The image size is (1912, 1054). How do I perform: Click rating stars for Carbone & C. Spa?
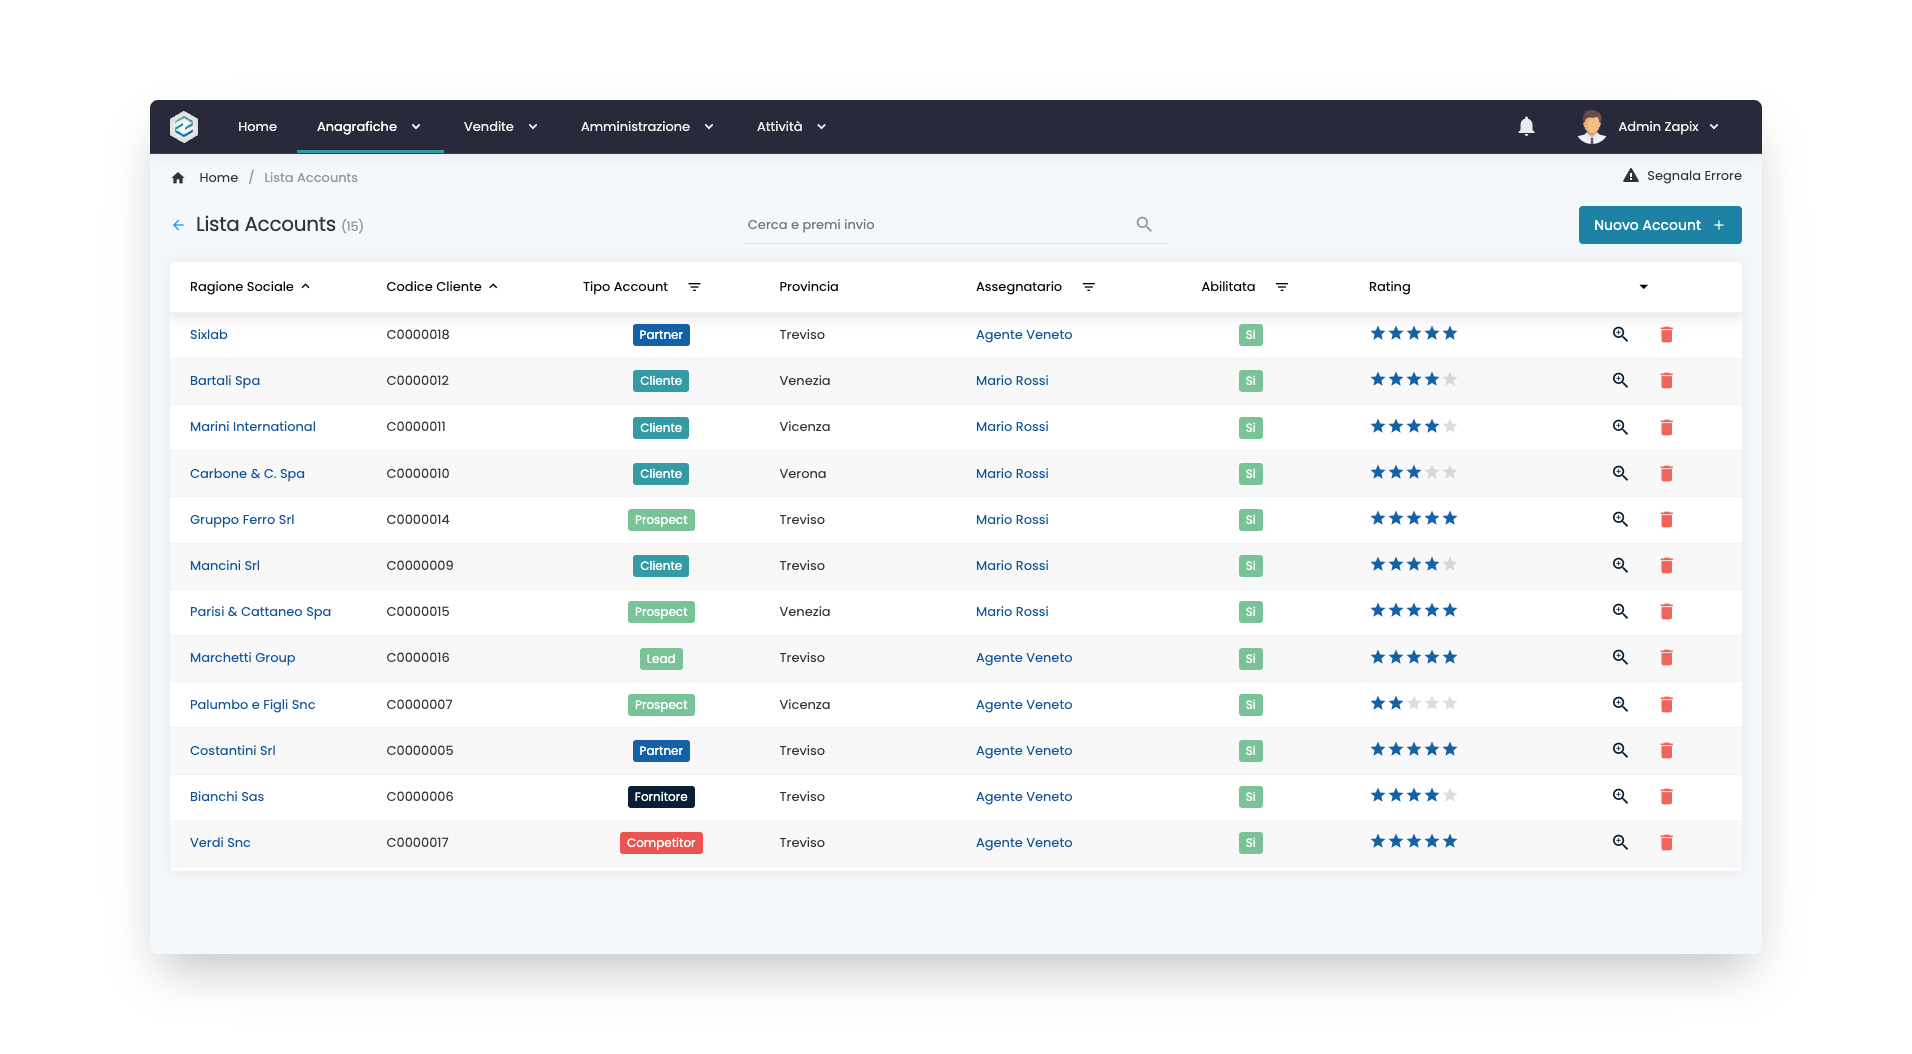(x=1414, y=473)
